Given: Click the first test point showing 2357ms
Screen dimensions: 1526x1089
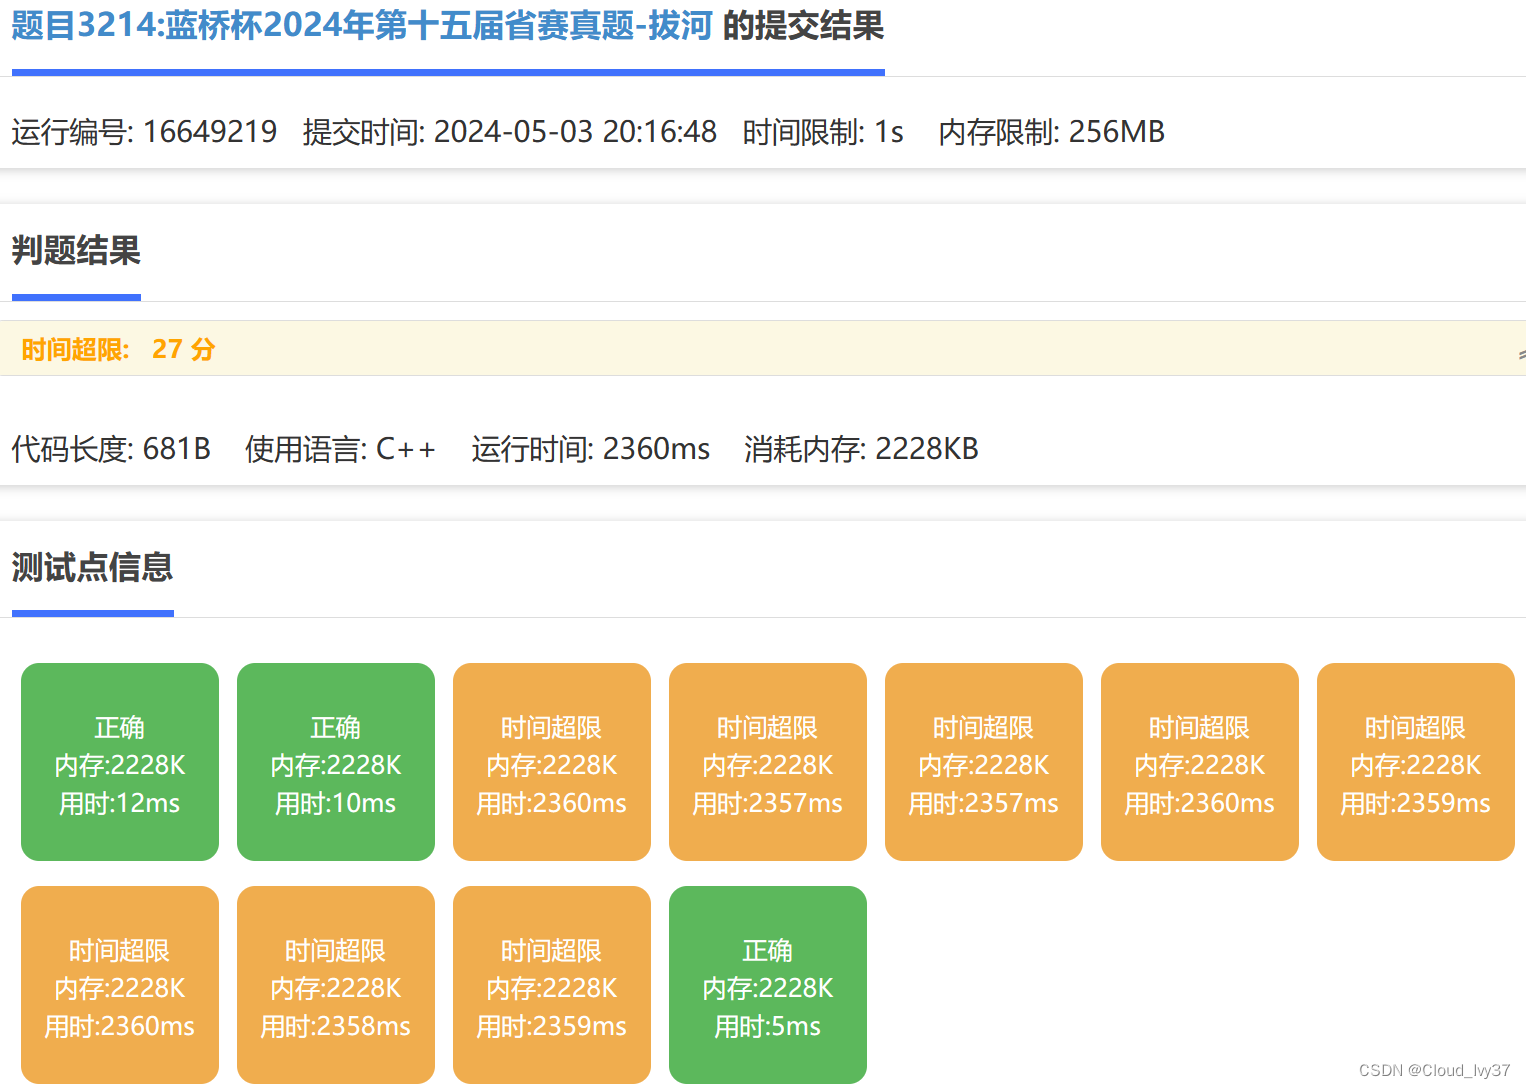Looking at the screenshot, I should click(x=768, y=762).
